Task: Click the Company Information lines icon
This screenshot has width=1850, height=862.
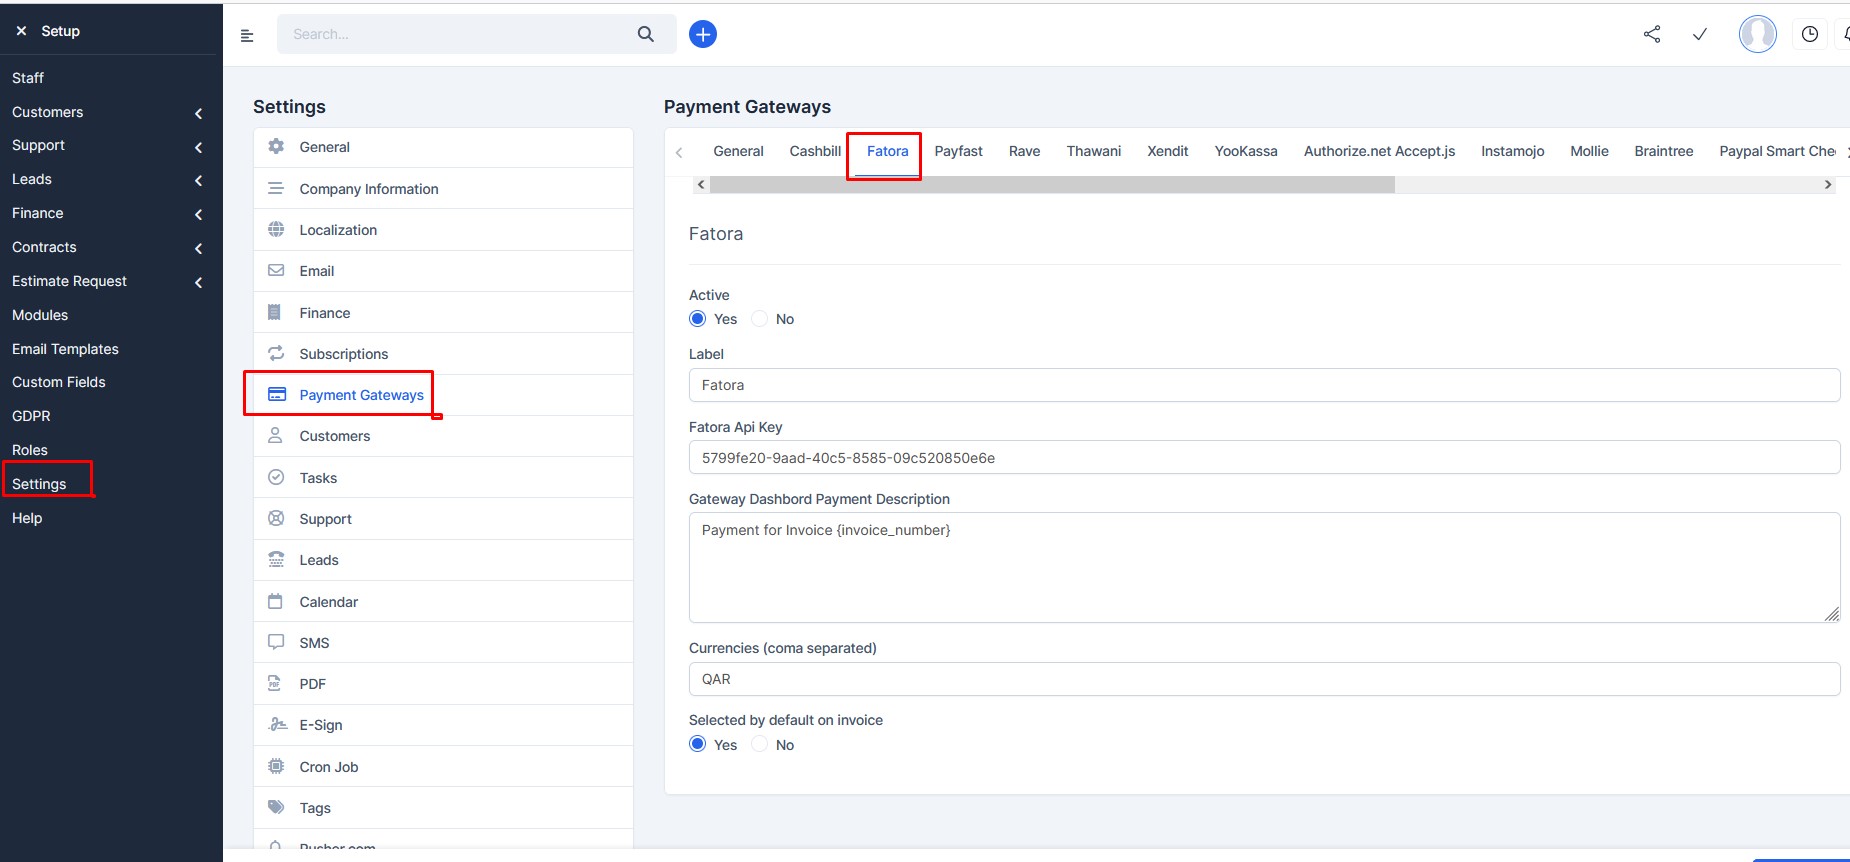Action: coord(276,188)
